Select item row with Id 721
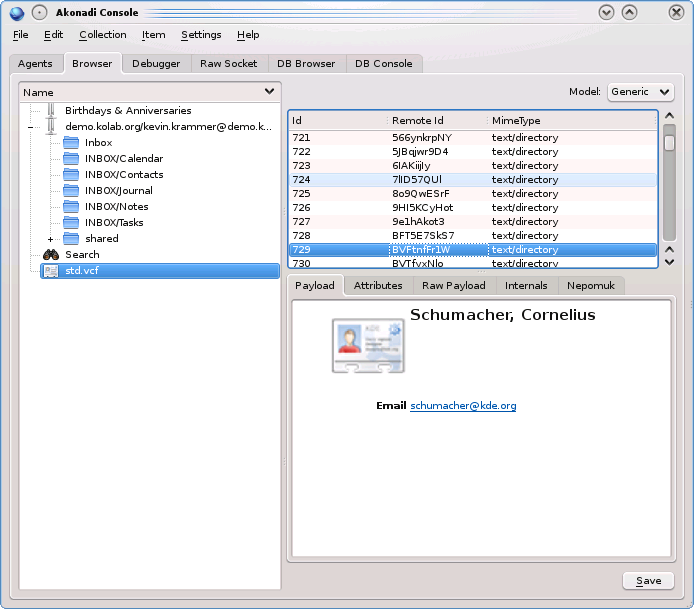694x609 pixels. tap(473, 138)
